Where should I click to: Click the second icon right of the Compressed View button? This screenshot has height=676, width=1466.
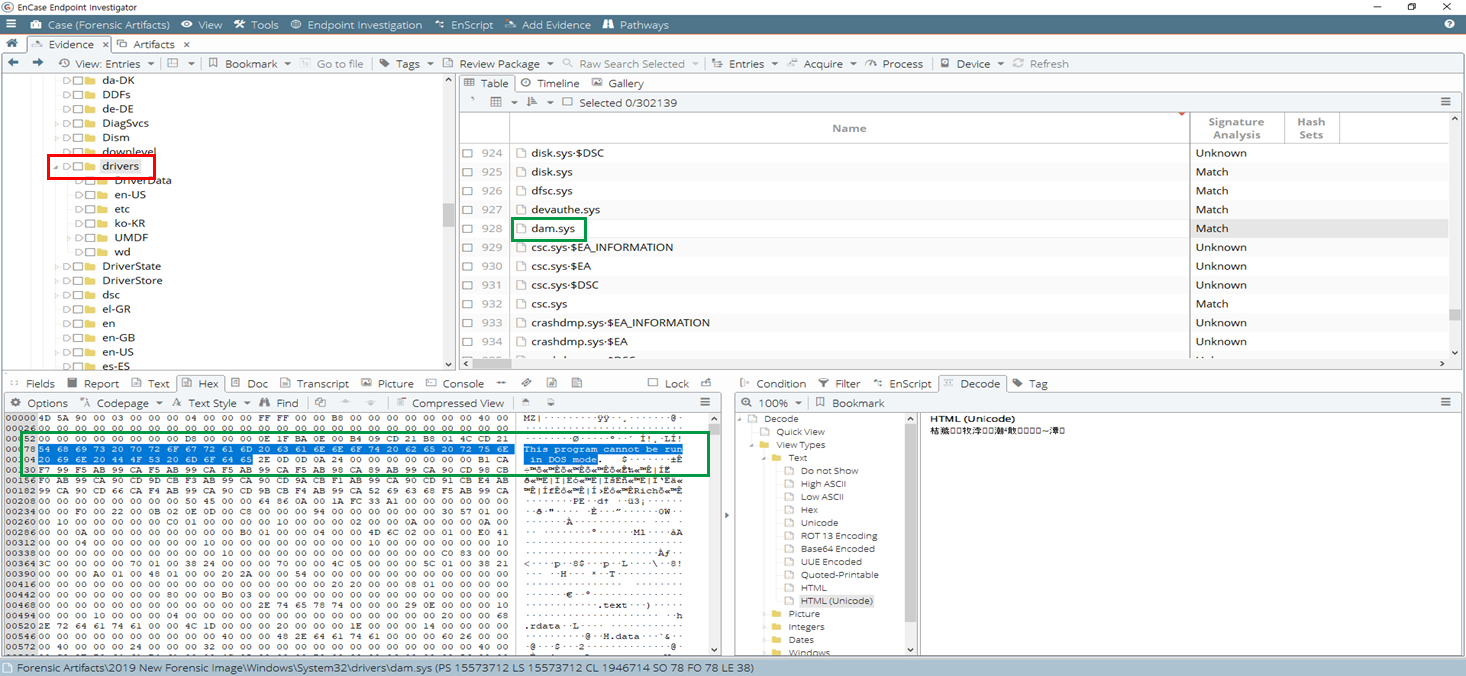pos(550,402)
